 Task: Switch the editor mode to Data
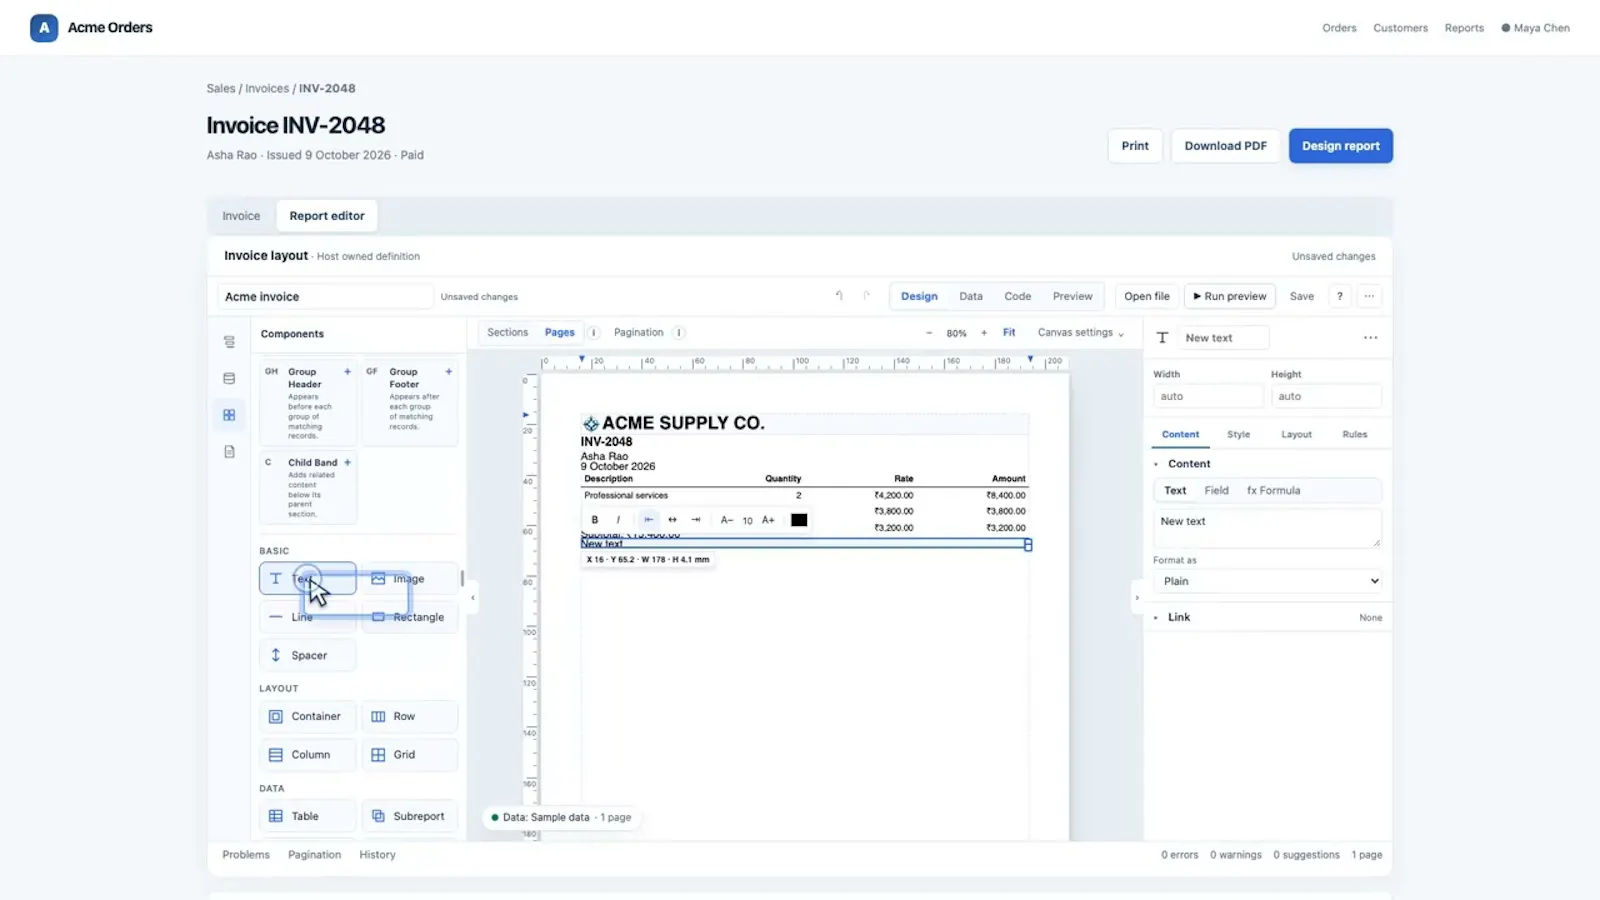click(971, 297)
